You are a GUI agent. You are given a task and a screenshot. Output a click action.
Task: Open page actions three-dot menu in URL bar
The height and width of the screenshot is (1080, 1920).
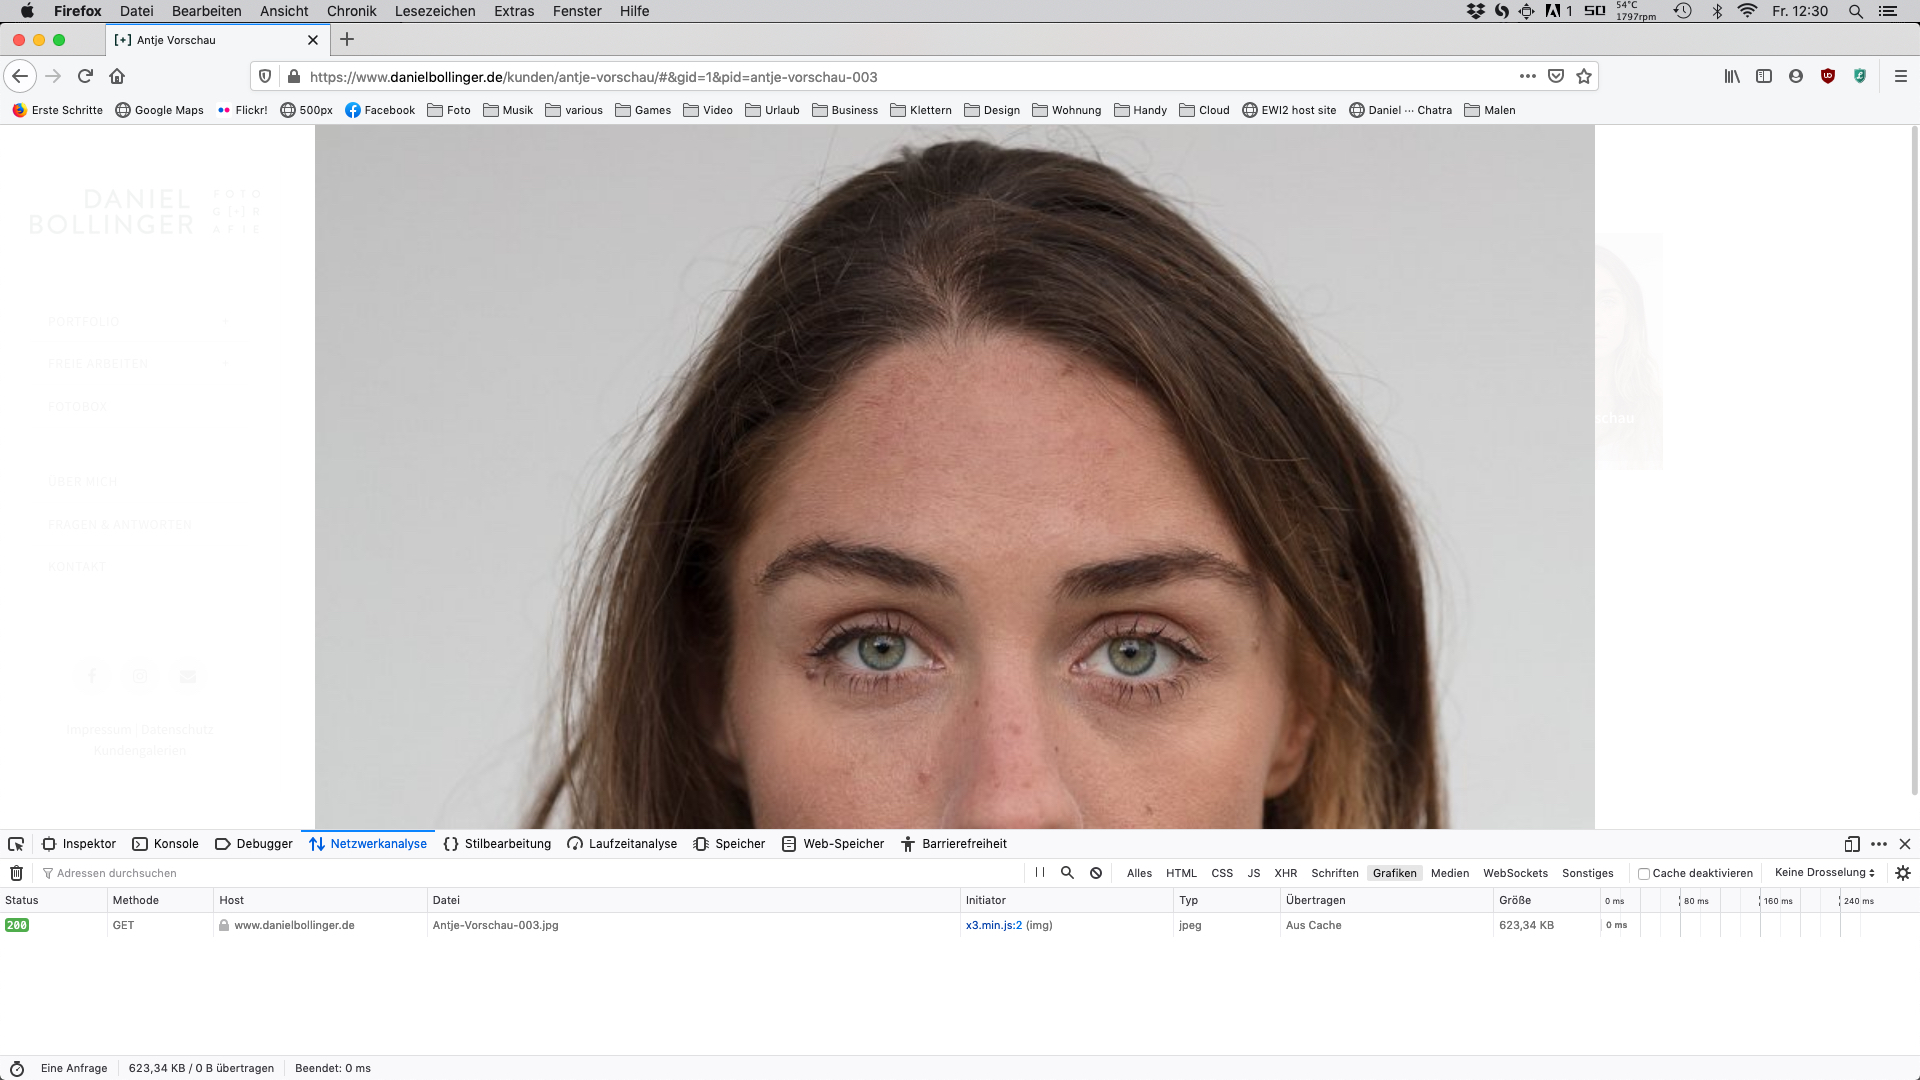click(1527, 76)
